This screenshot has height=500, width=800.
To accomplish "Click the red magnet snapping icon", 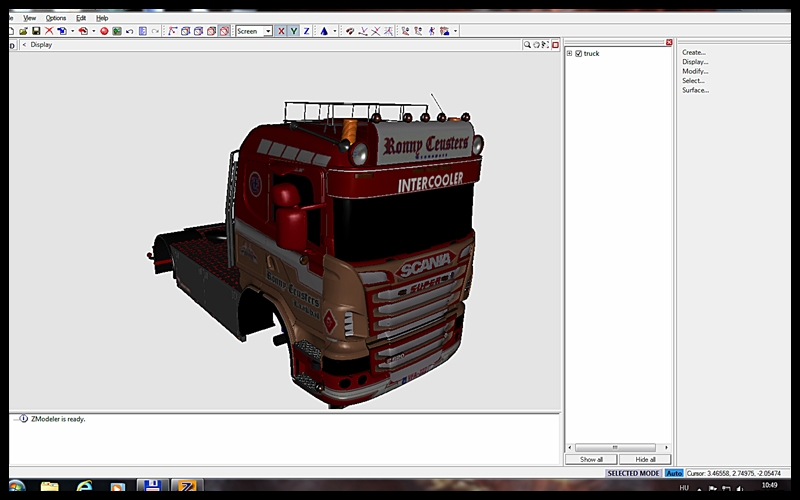I will 349,31.
